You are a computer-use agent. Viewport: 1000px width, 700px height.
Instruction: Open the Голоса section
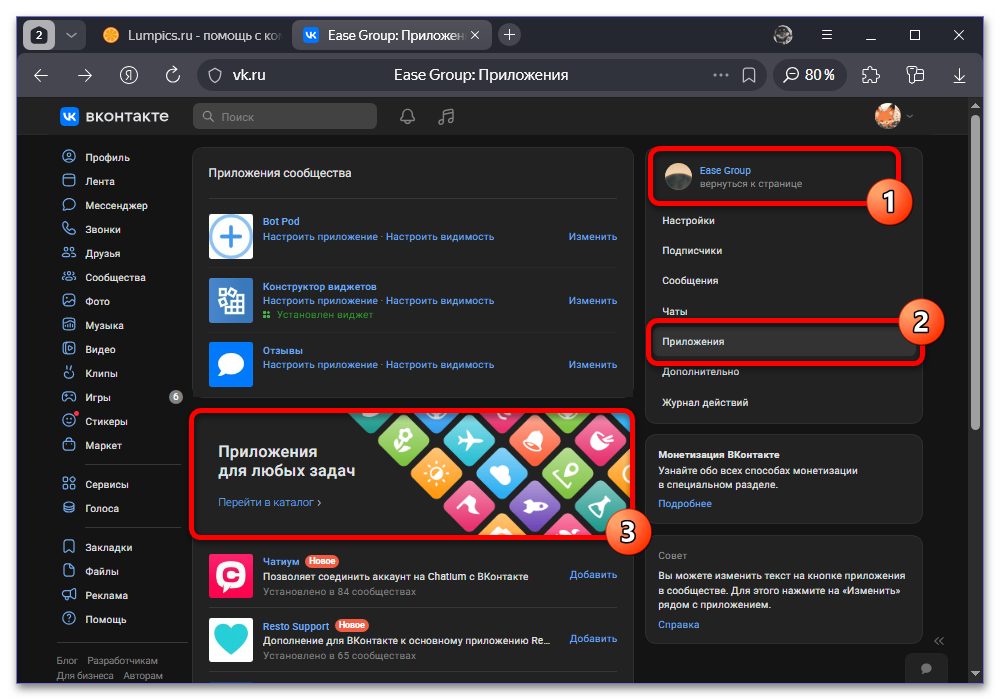coord(101,508)
